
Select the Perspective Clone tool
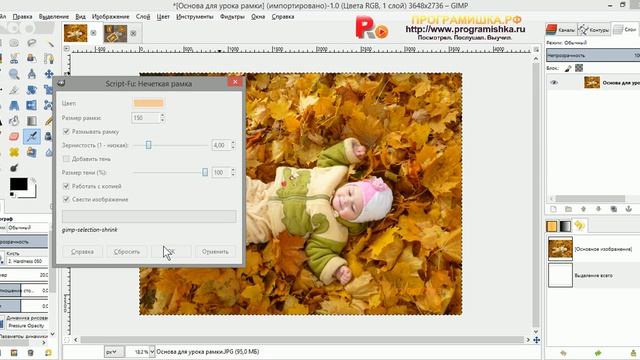click(x=31, y=152)
